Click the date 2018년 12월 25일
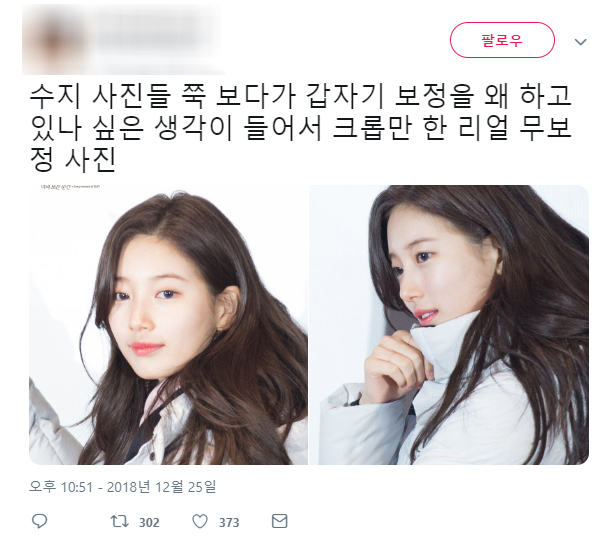 click(x=161, y=487)
